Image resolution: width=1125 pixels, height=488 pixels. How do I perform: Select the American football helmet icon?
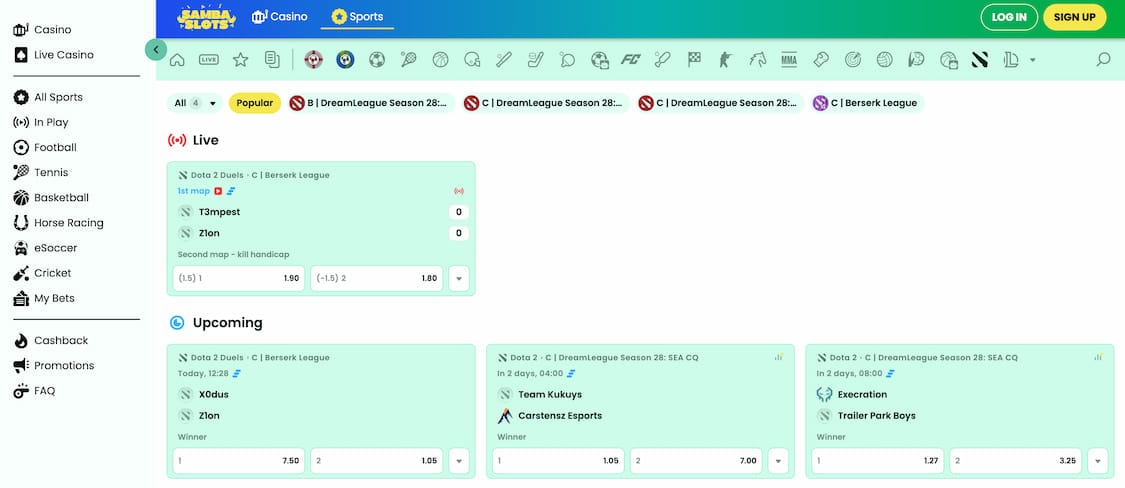472,60
